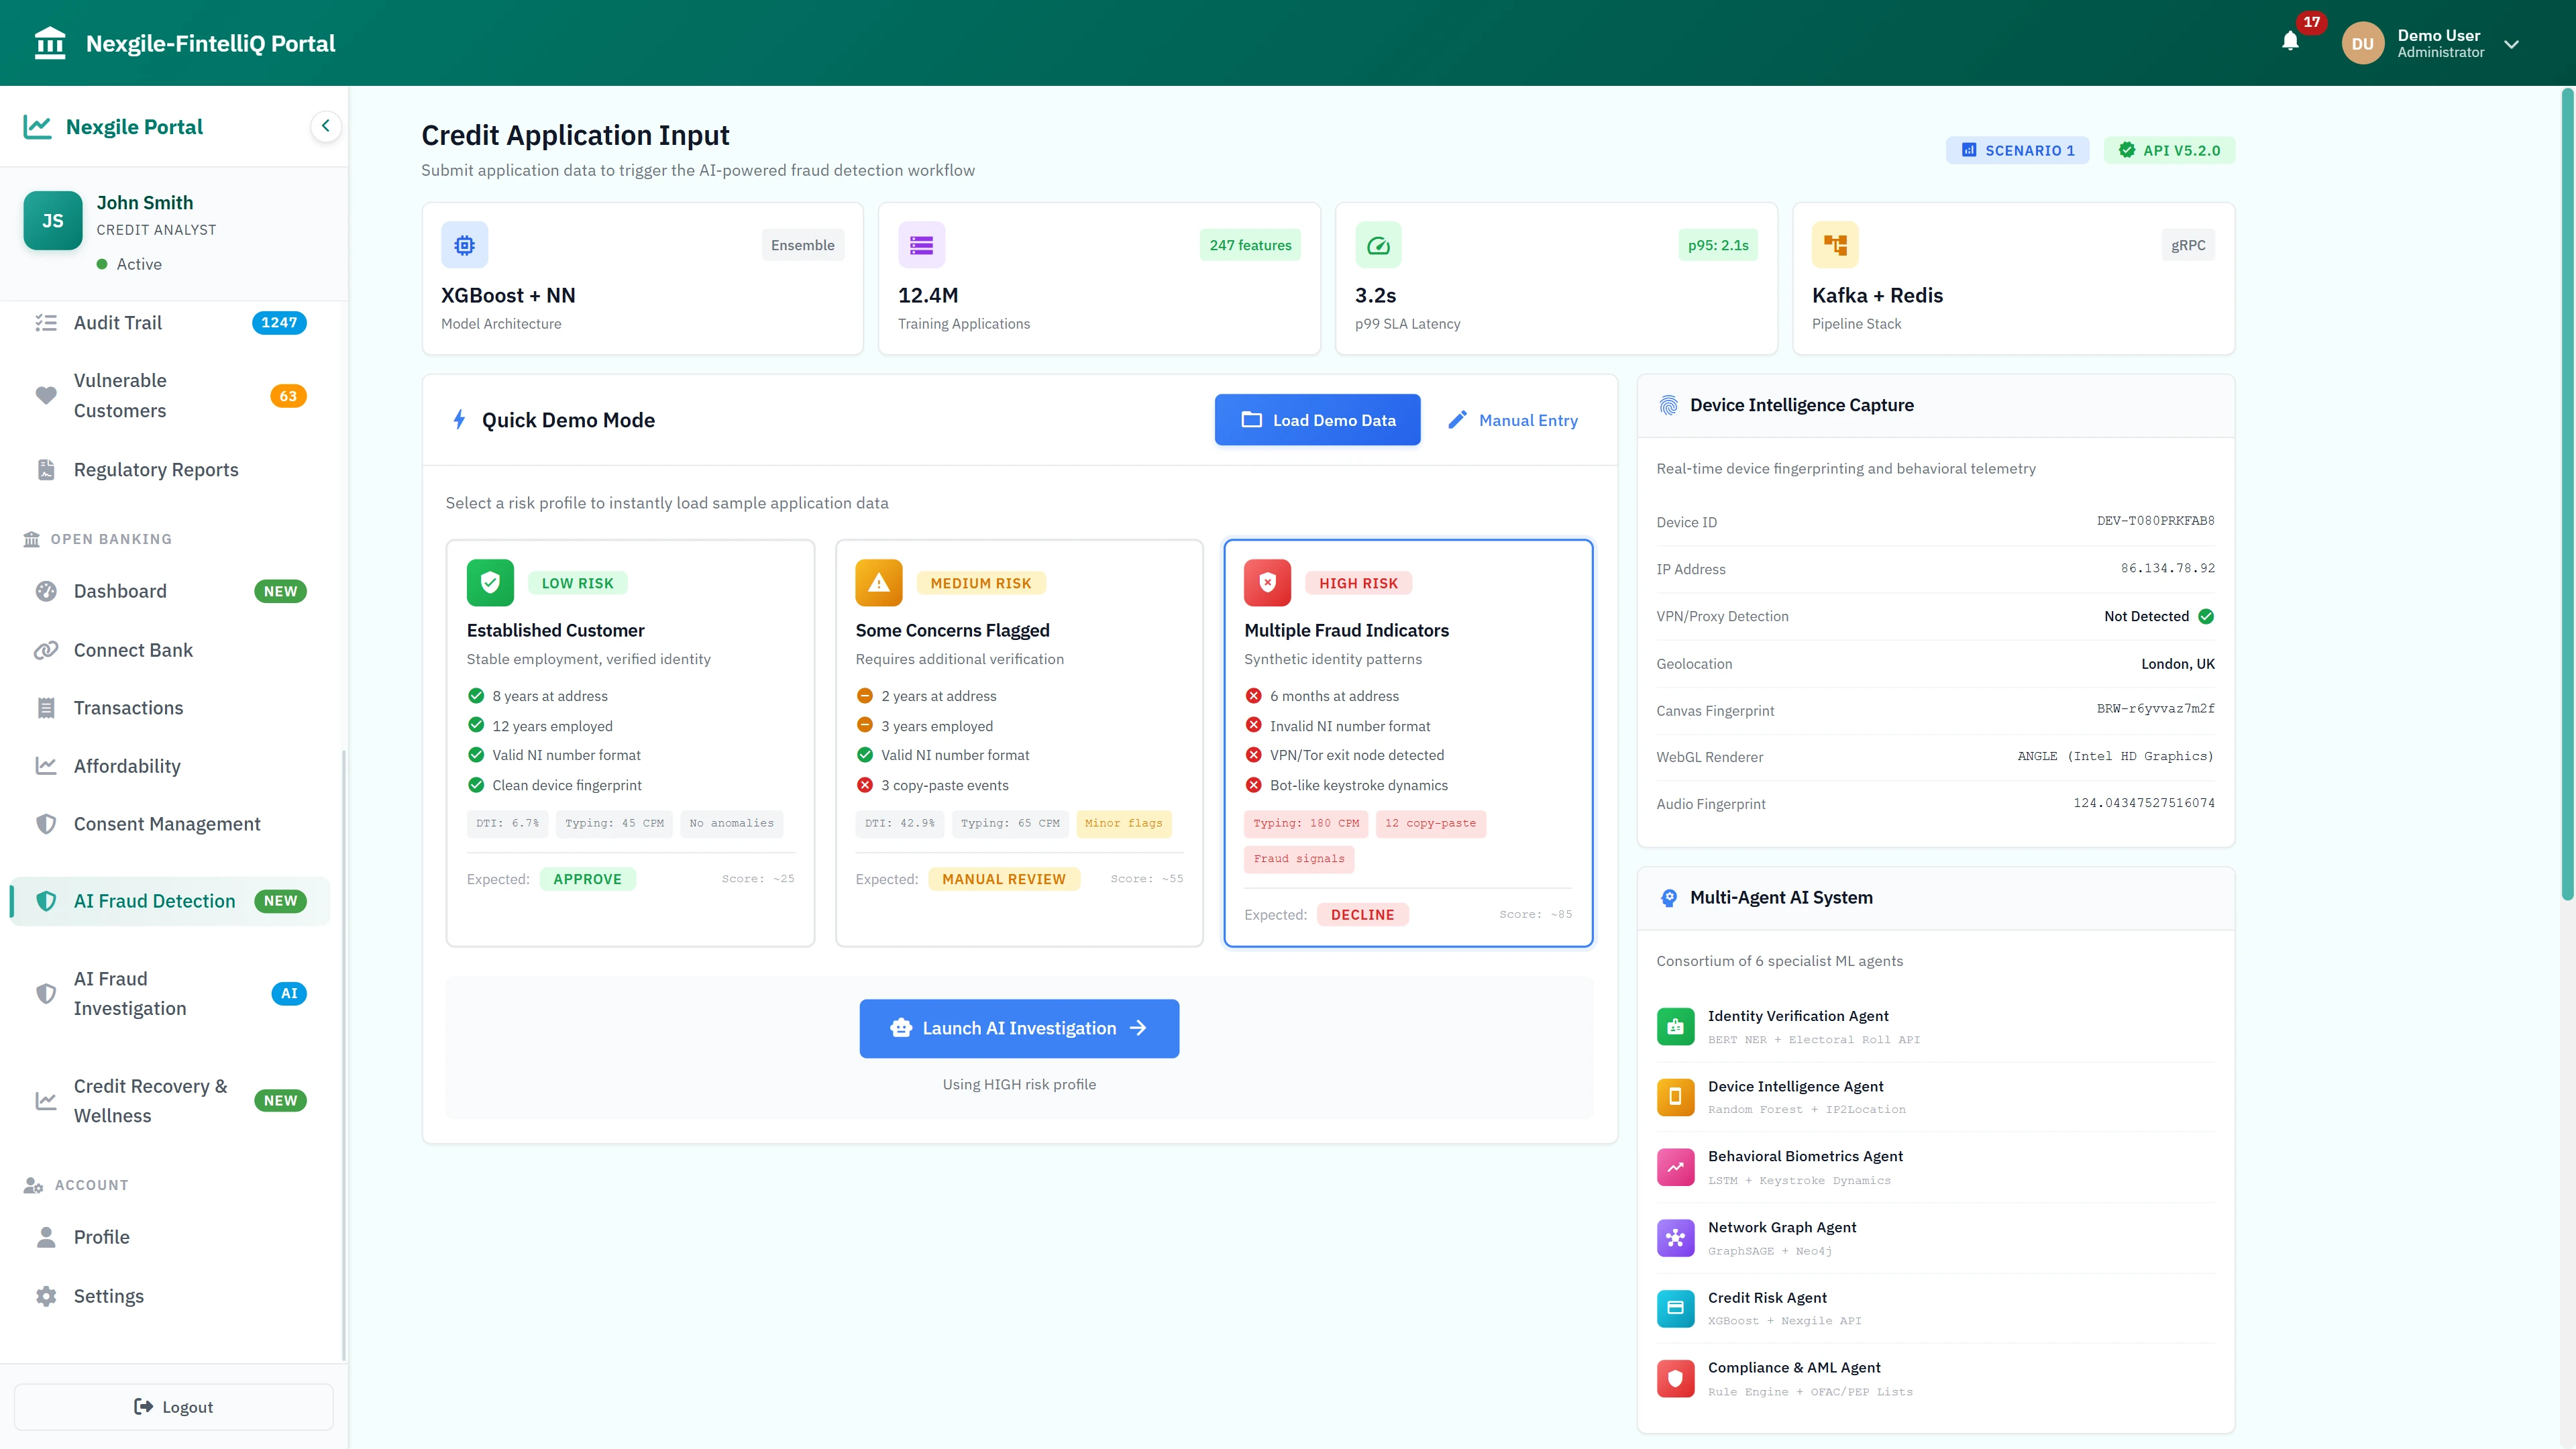This screenshot has height=1449, width=2576.
Task: Switch to Manual Entry mode
Action: click(x=1513, y=420)
